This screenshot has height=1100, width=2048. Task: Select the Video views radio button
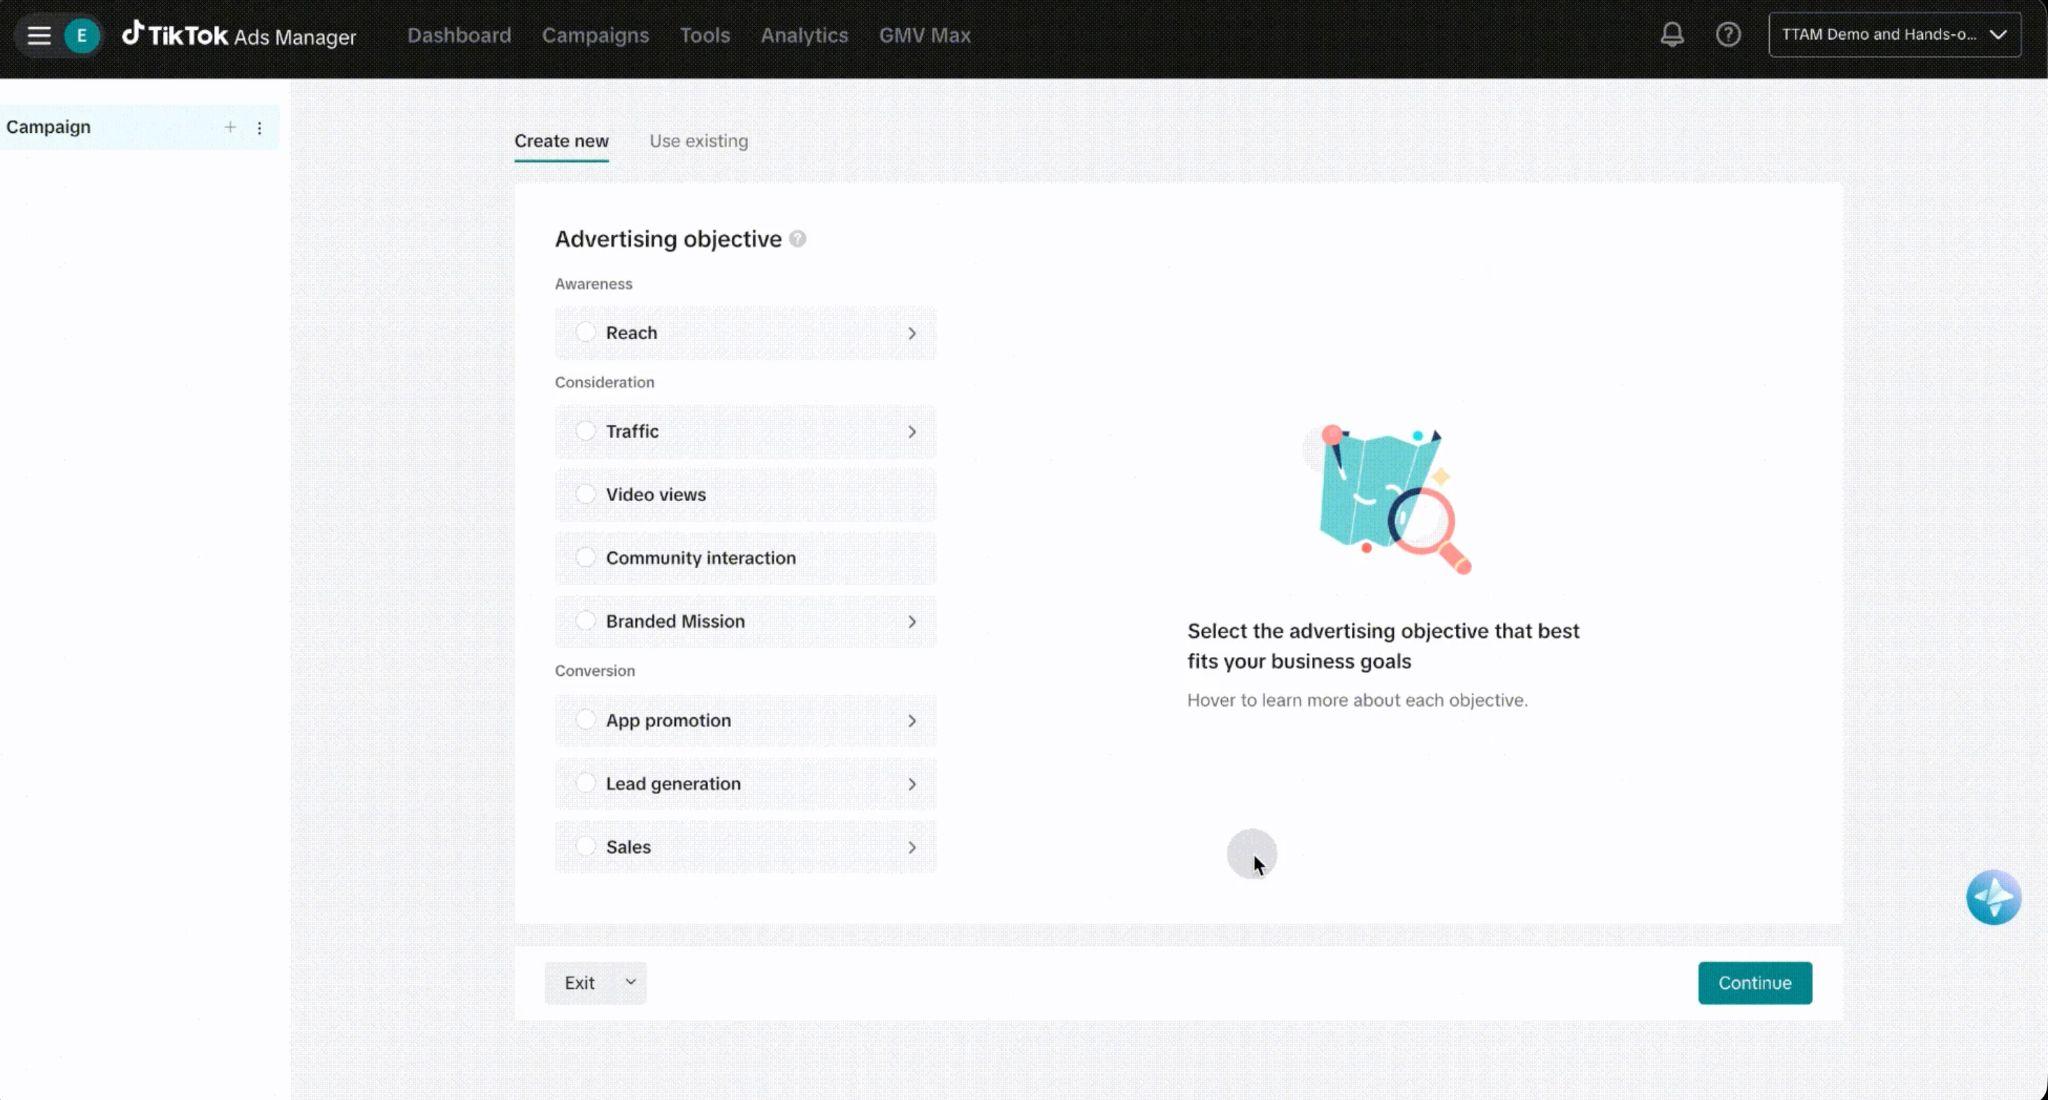pyautogui.click(x=586, y=494)
